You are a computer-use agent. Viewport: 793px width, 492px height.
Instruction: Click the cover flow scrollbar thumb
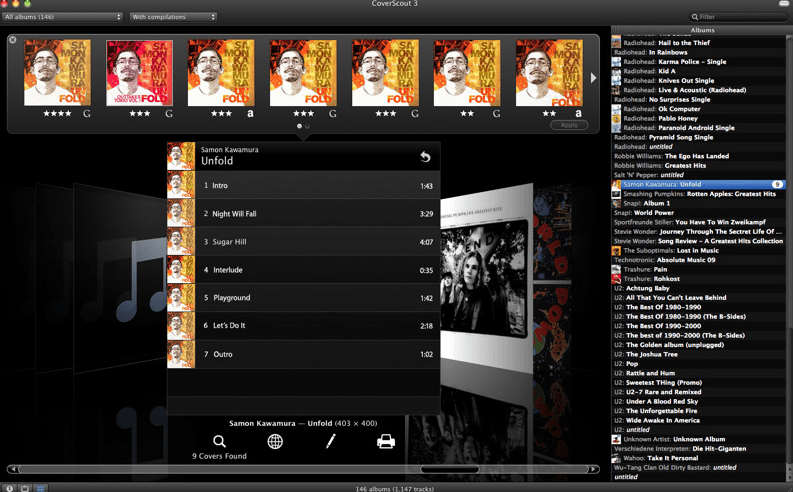(x=450, y=469)
